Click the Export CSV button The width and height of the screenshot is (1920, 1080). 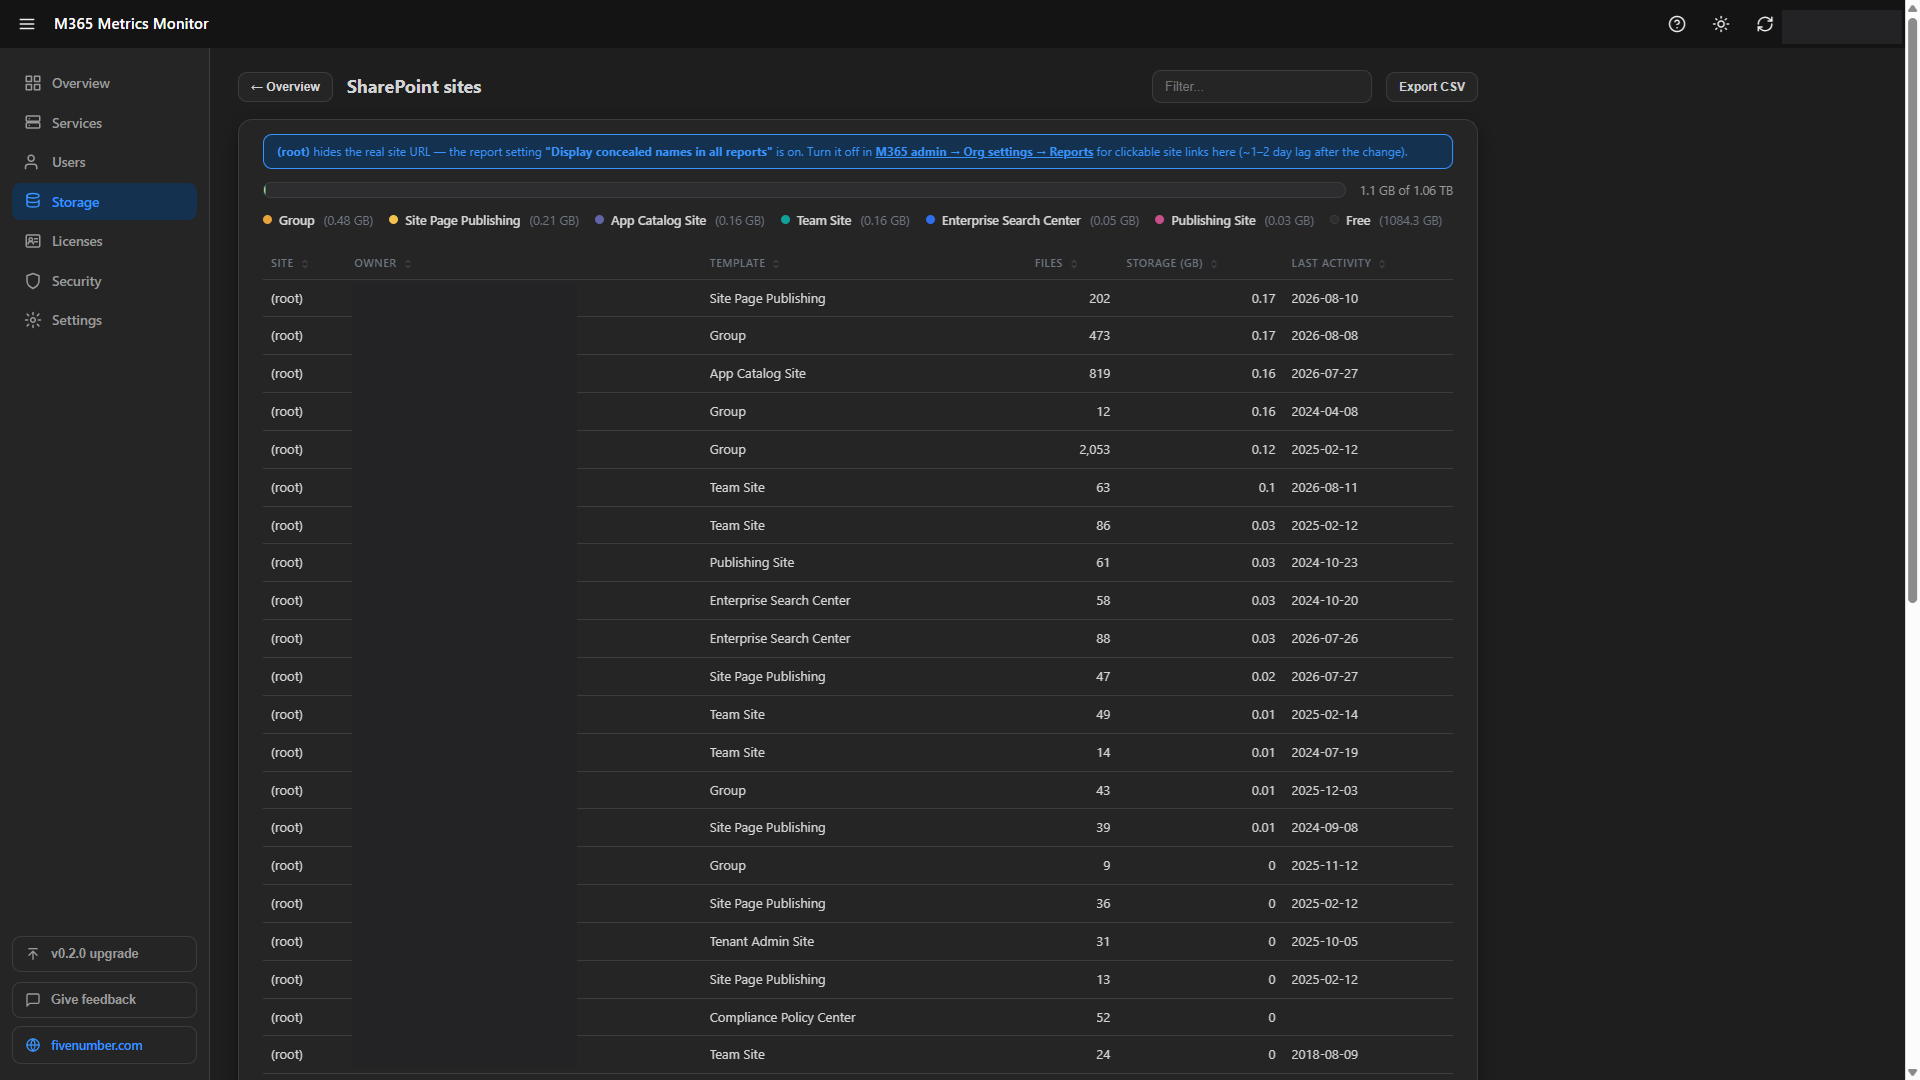(1432, 87)
